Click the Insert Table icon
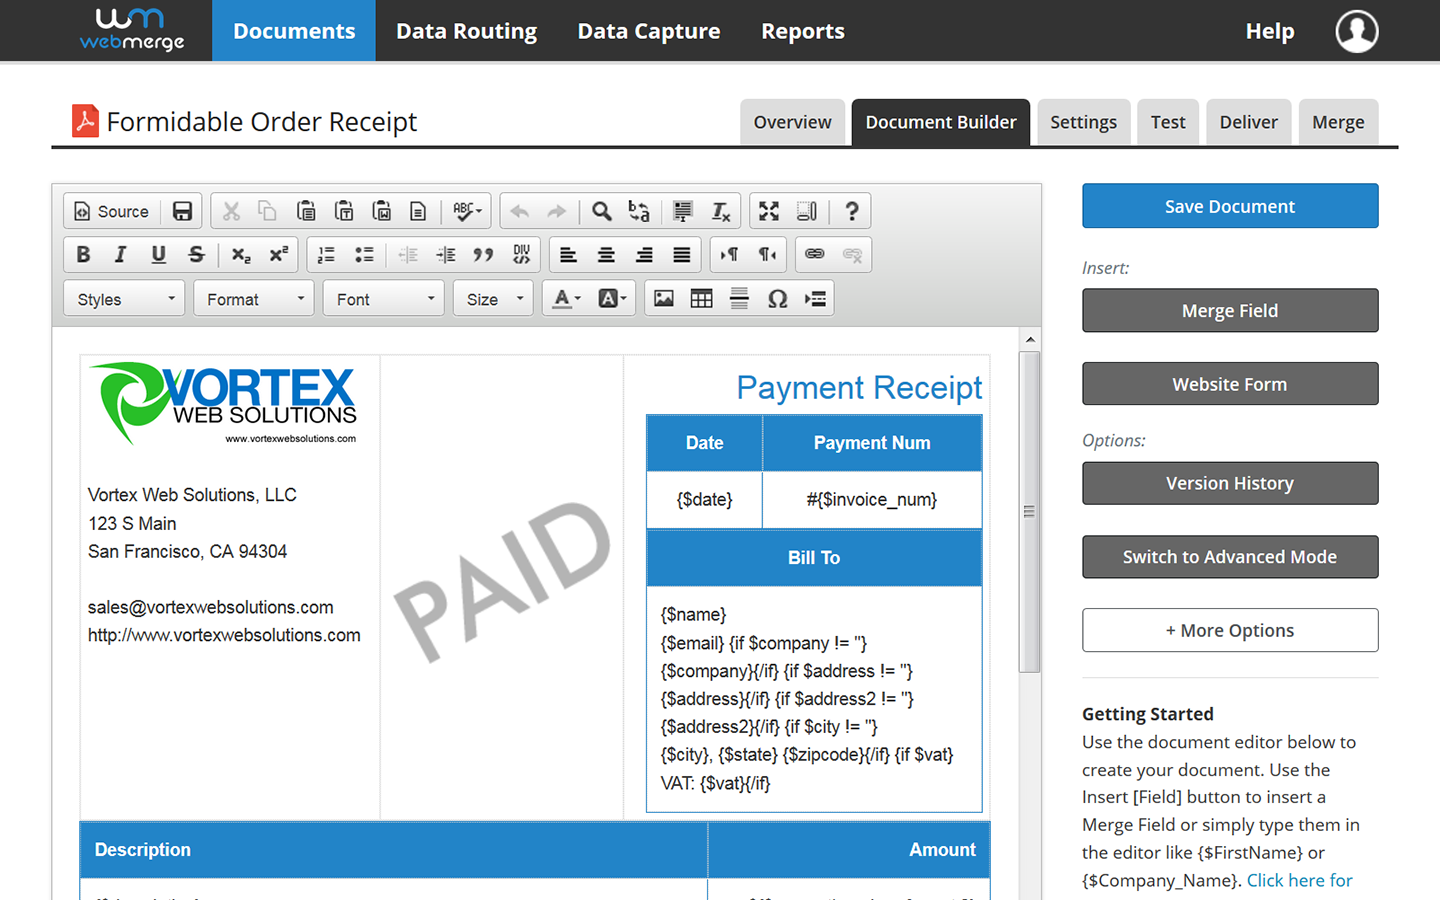 point(702,299)
